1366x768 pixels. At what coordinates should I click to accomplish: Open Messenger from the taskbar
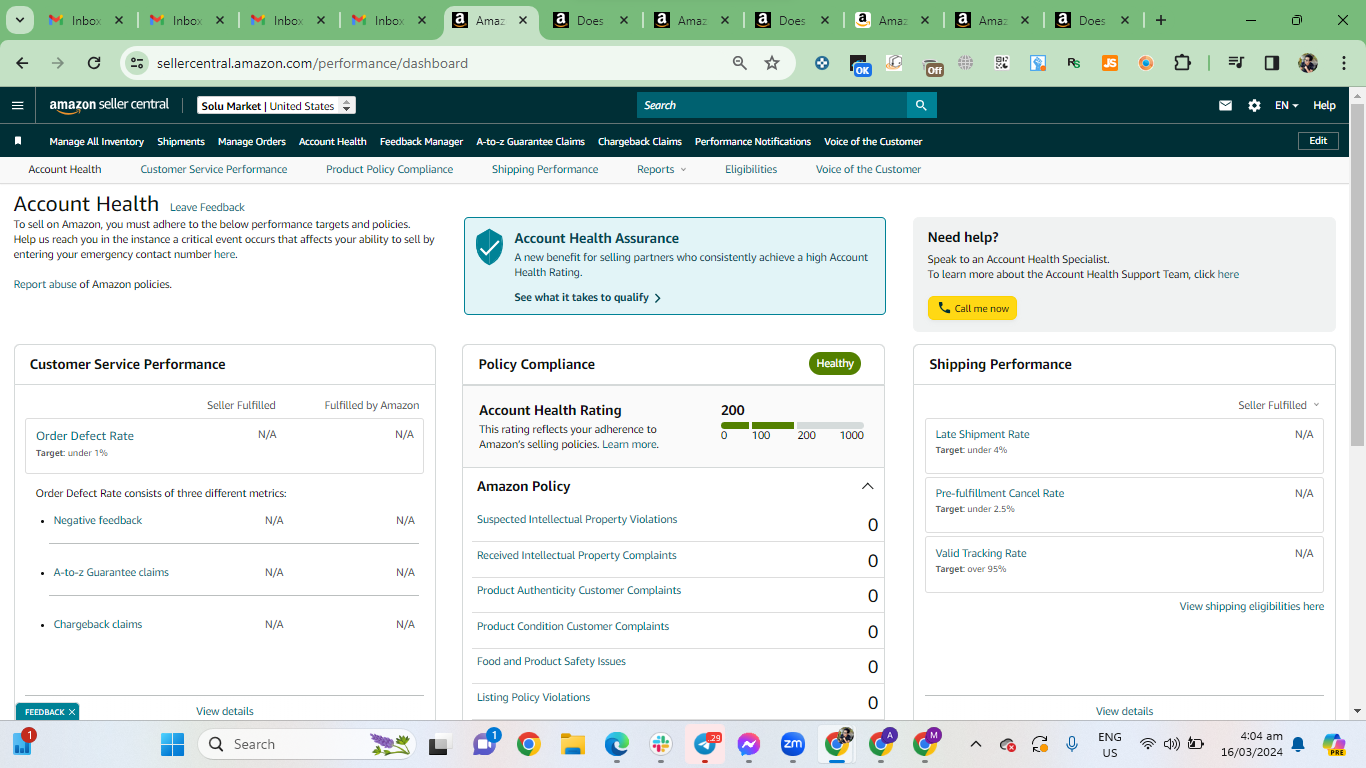tap(749, 744)
